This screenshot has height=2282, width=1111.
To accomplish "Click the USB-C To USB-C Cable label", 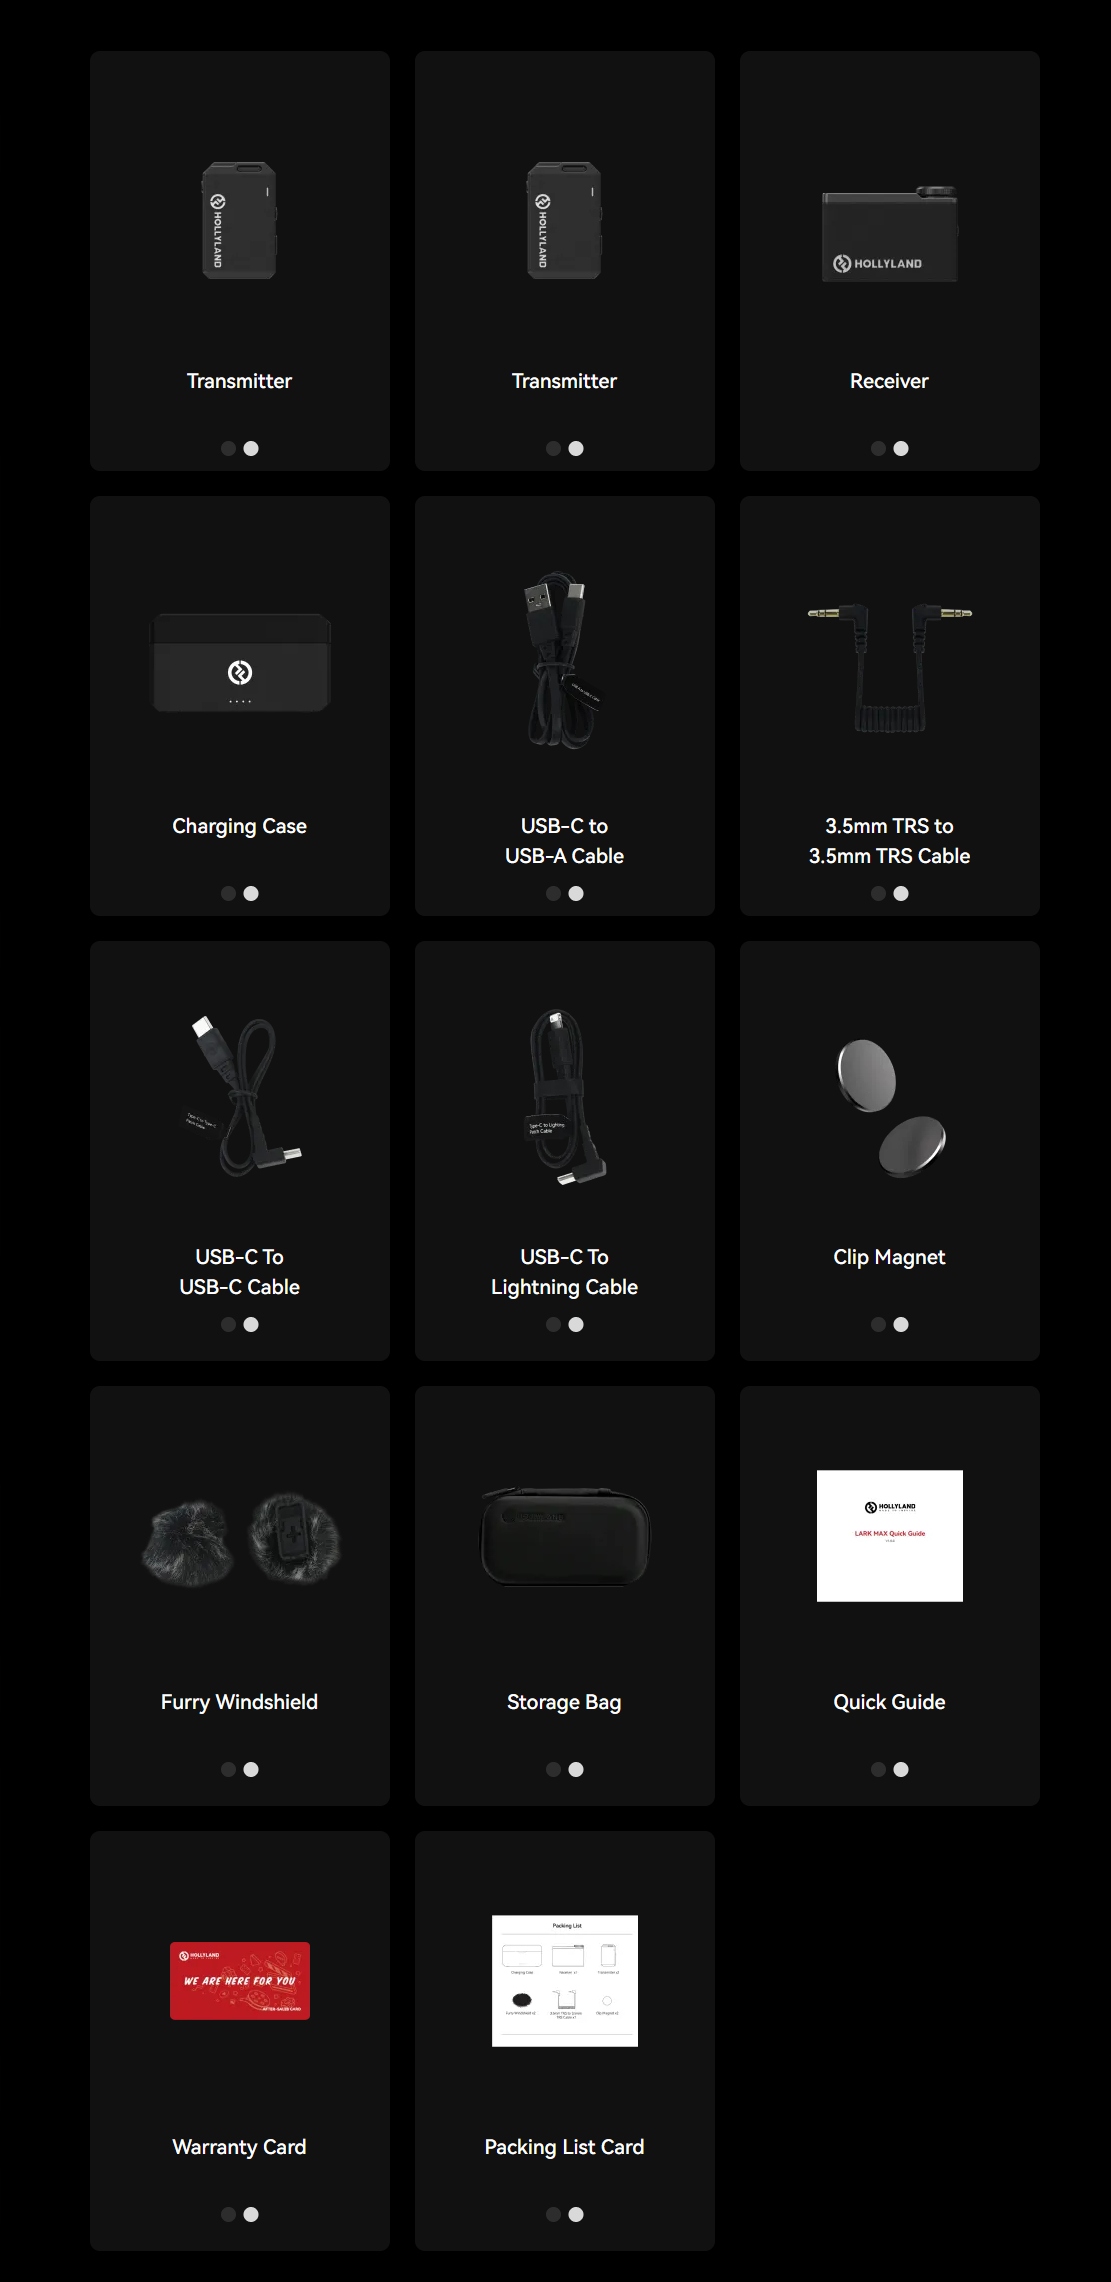I will coord(240,1272).
